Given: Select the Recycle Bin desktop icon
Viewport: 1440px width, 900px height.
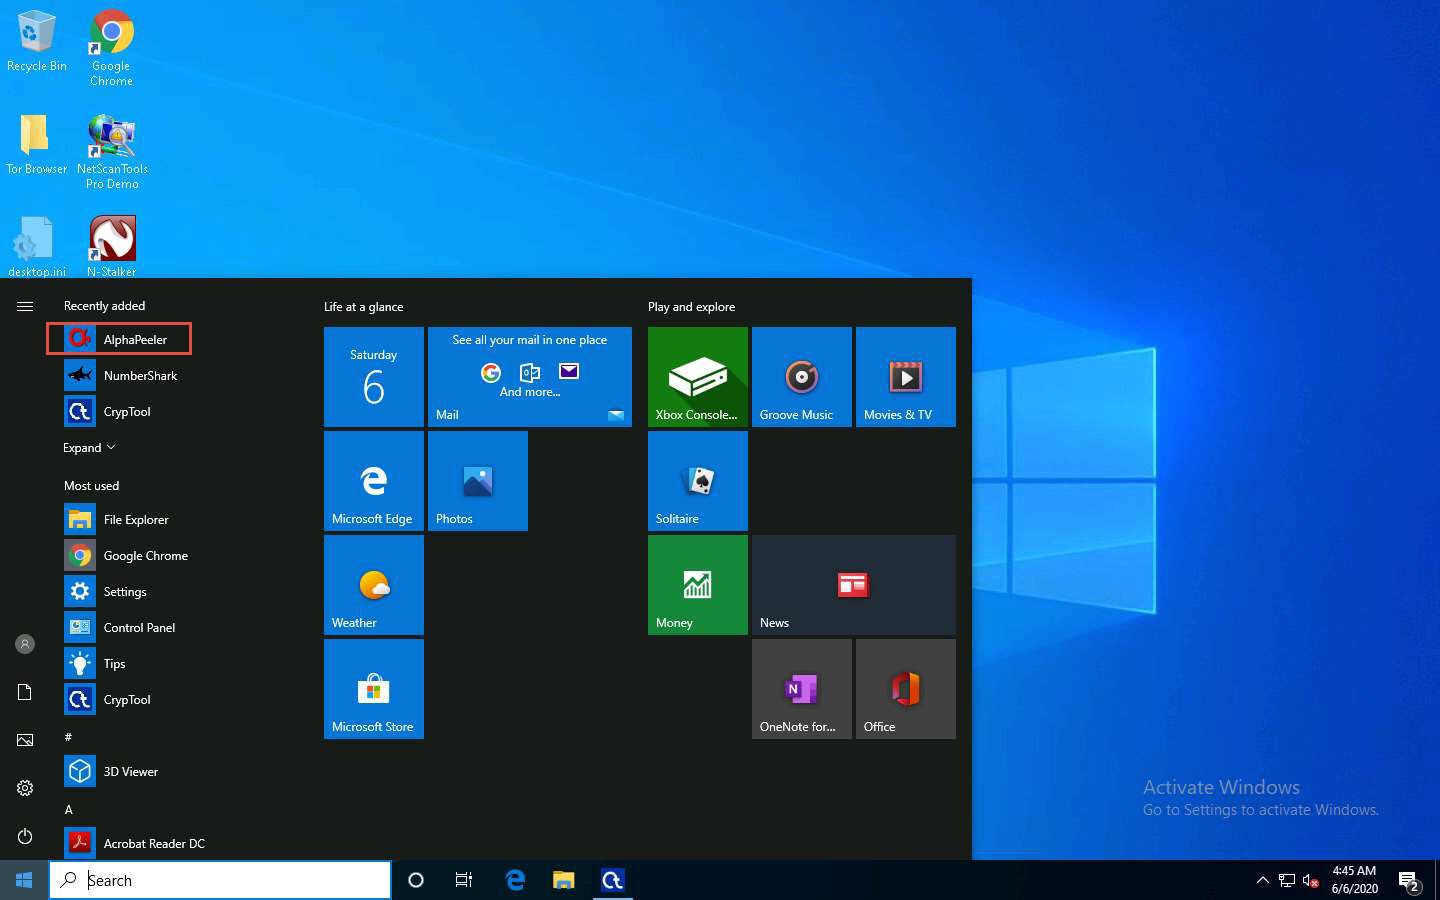Looking at the screenshot, I should coord(36,42).
